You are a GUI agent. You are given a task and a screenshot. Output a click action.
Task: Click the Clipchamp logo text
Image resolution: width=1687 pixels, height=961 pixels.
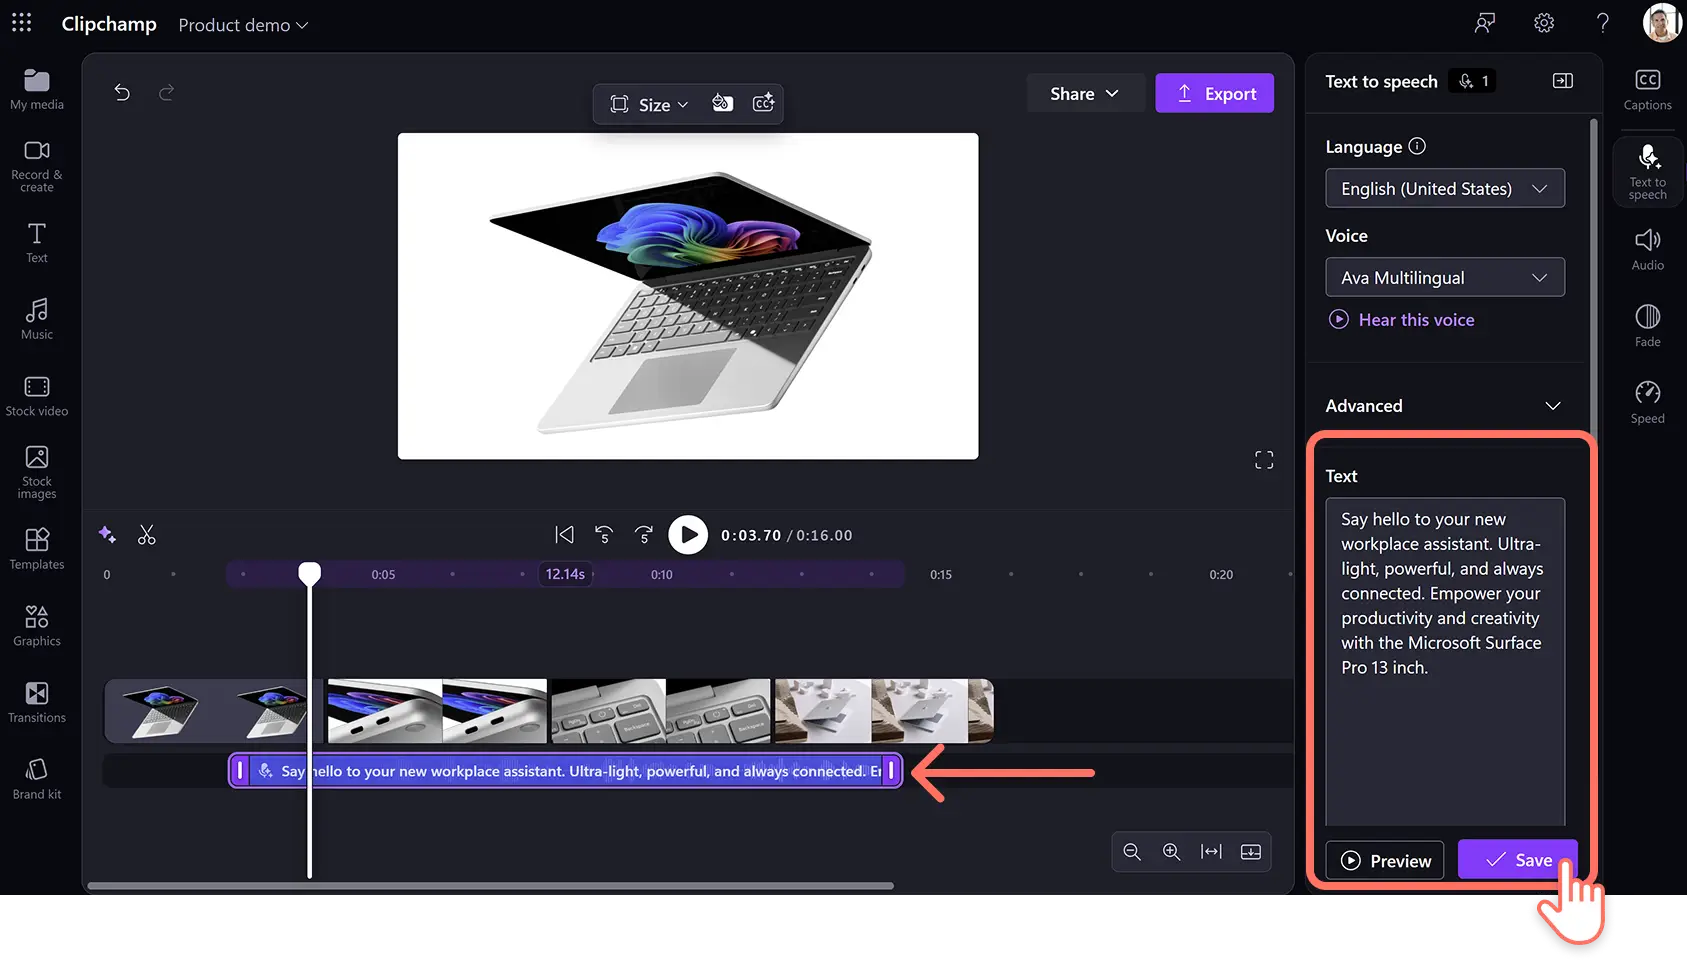[109, 24]
